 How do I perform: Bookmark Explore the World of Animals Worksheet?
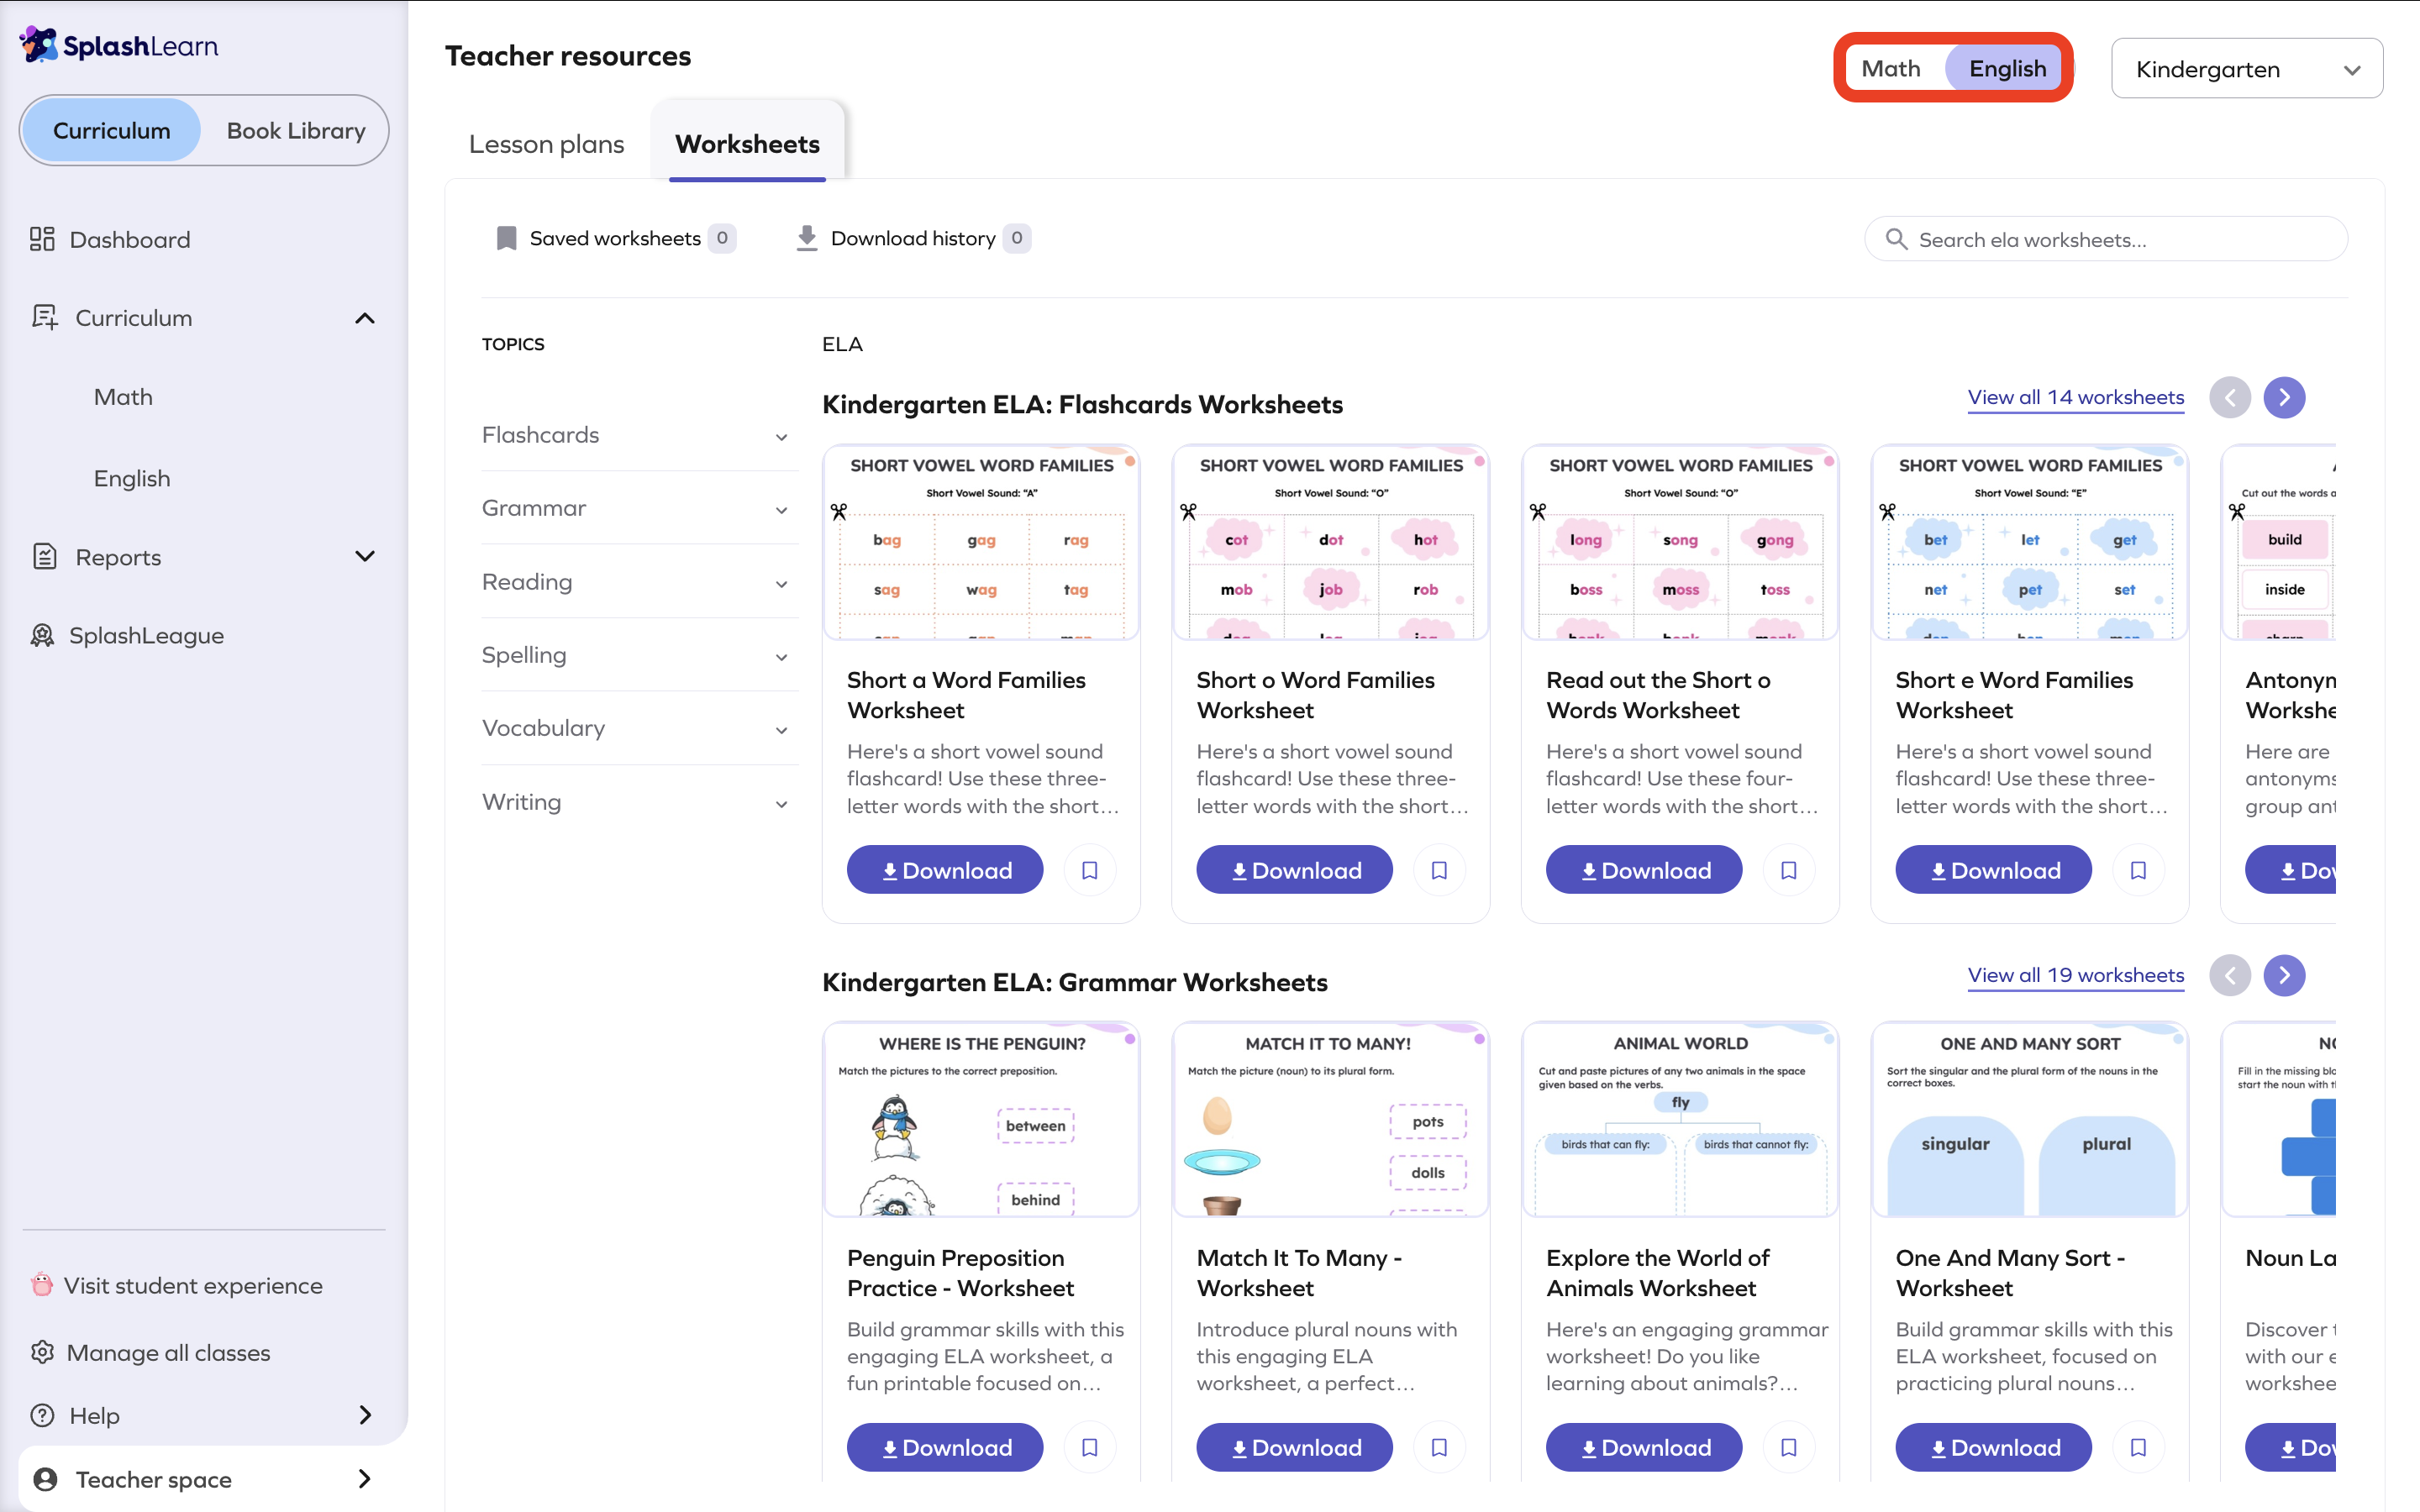pyautogui.click(x=1789, y=1447)
